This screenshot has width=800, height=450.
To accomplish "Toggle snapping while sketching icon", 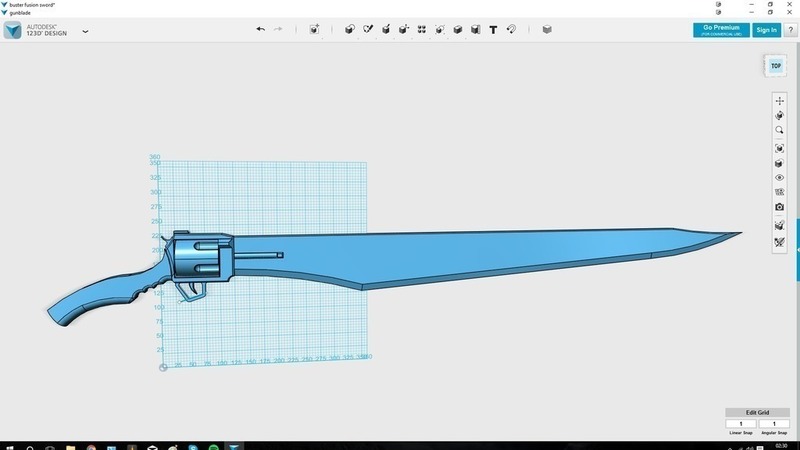I will [x=779, y=225].
